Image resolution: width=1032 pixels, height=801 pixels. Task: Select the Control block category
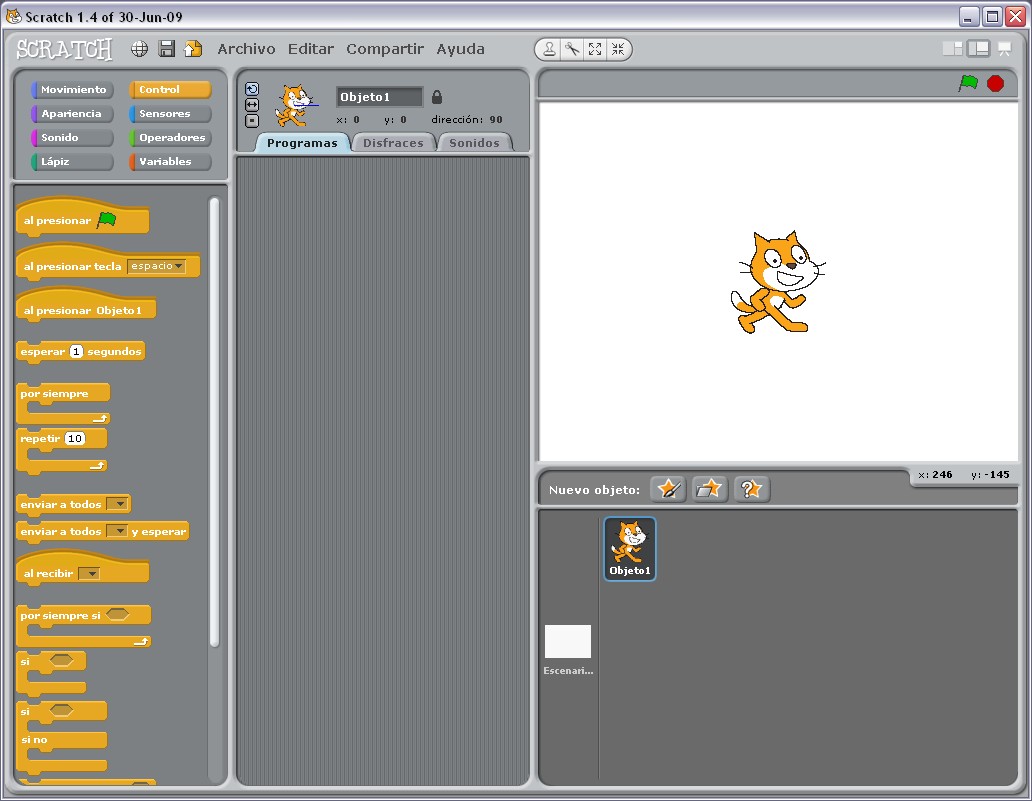pos(170,90)
